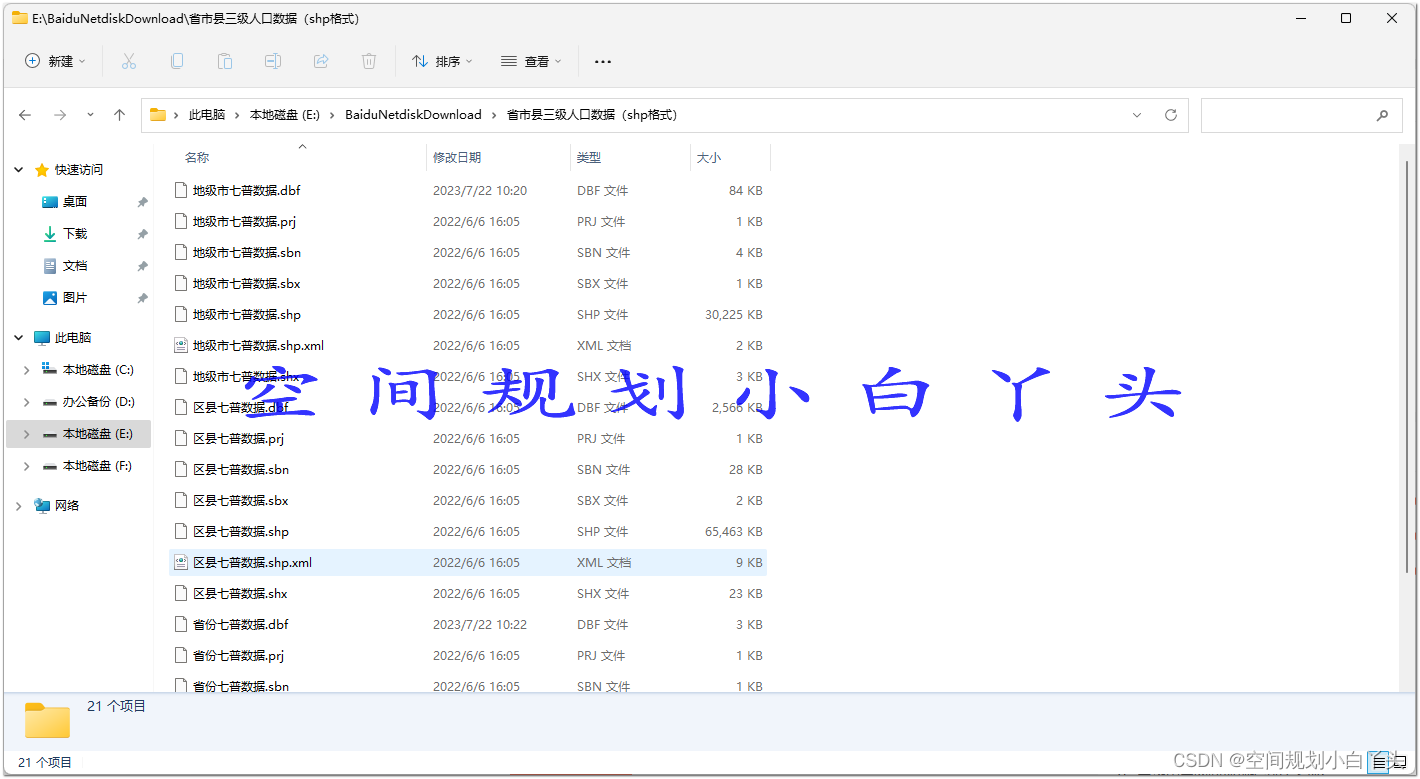Viewport: 1420px width, 779px height.
Task: Click the Cut scissors icon
Action: coord(129,61)
